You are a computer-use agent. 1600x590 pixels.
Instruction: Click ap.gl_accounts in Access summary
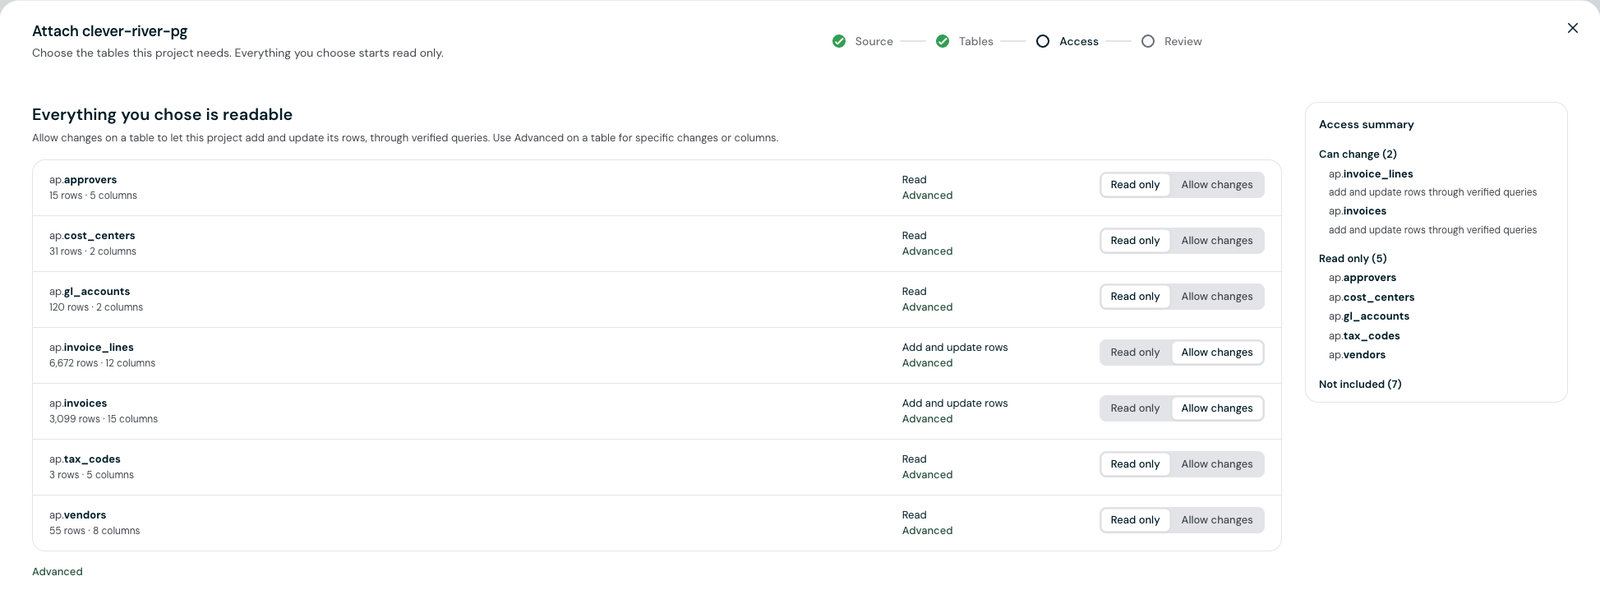(x=1369, y=317)
